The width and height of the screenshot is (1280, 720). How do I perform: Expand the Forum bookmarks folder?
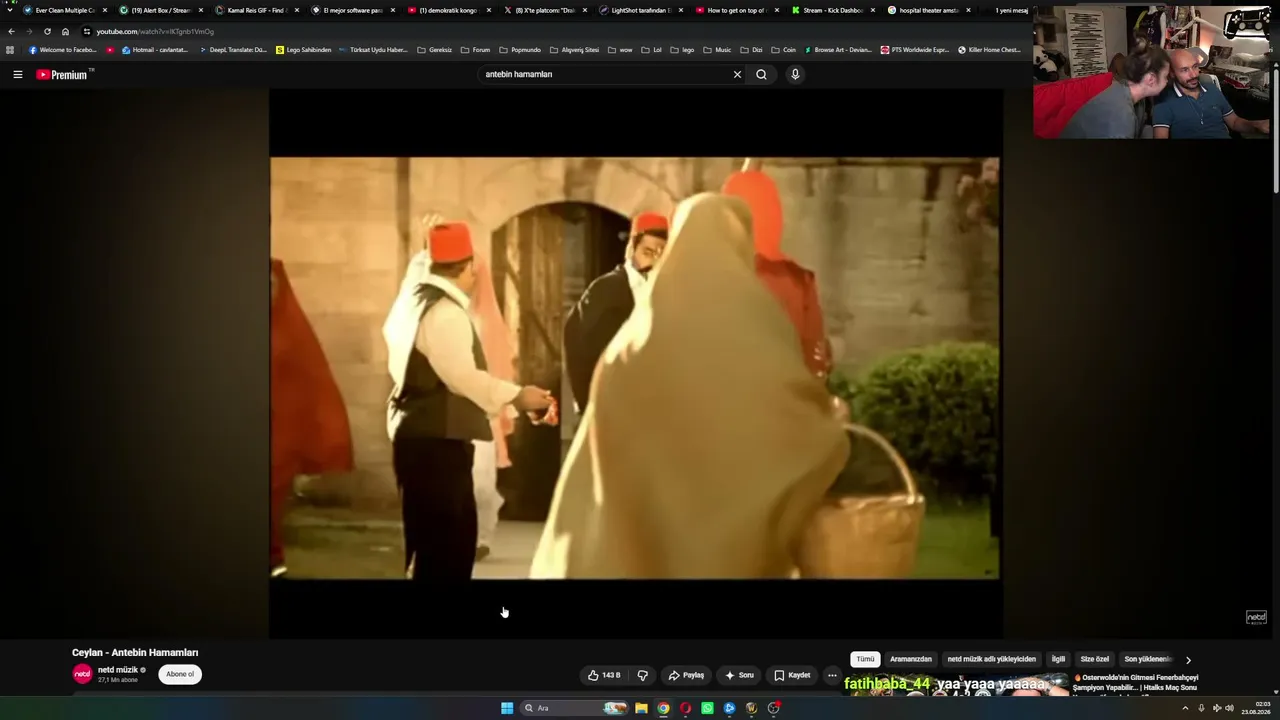(x=475, y=50)
